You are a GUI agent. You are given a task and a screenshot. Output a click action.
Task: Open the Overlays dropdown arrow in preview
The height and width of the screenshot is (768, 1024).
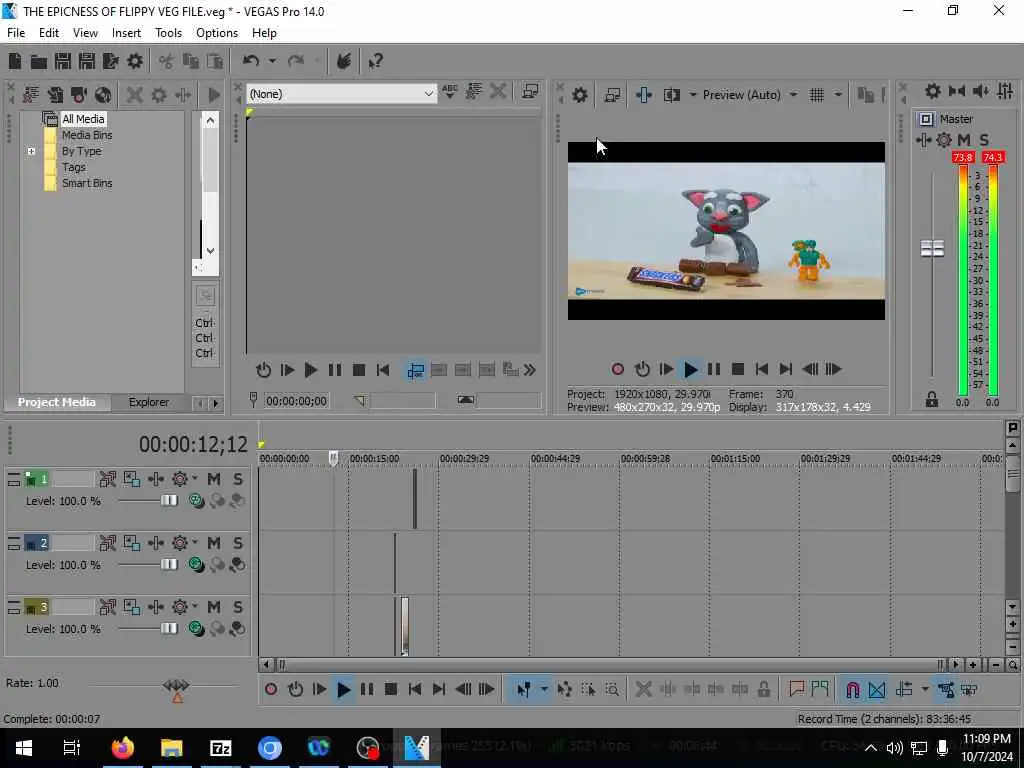click(838, 95)
